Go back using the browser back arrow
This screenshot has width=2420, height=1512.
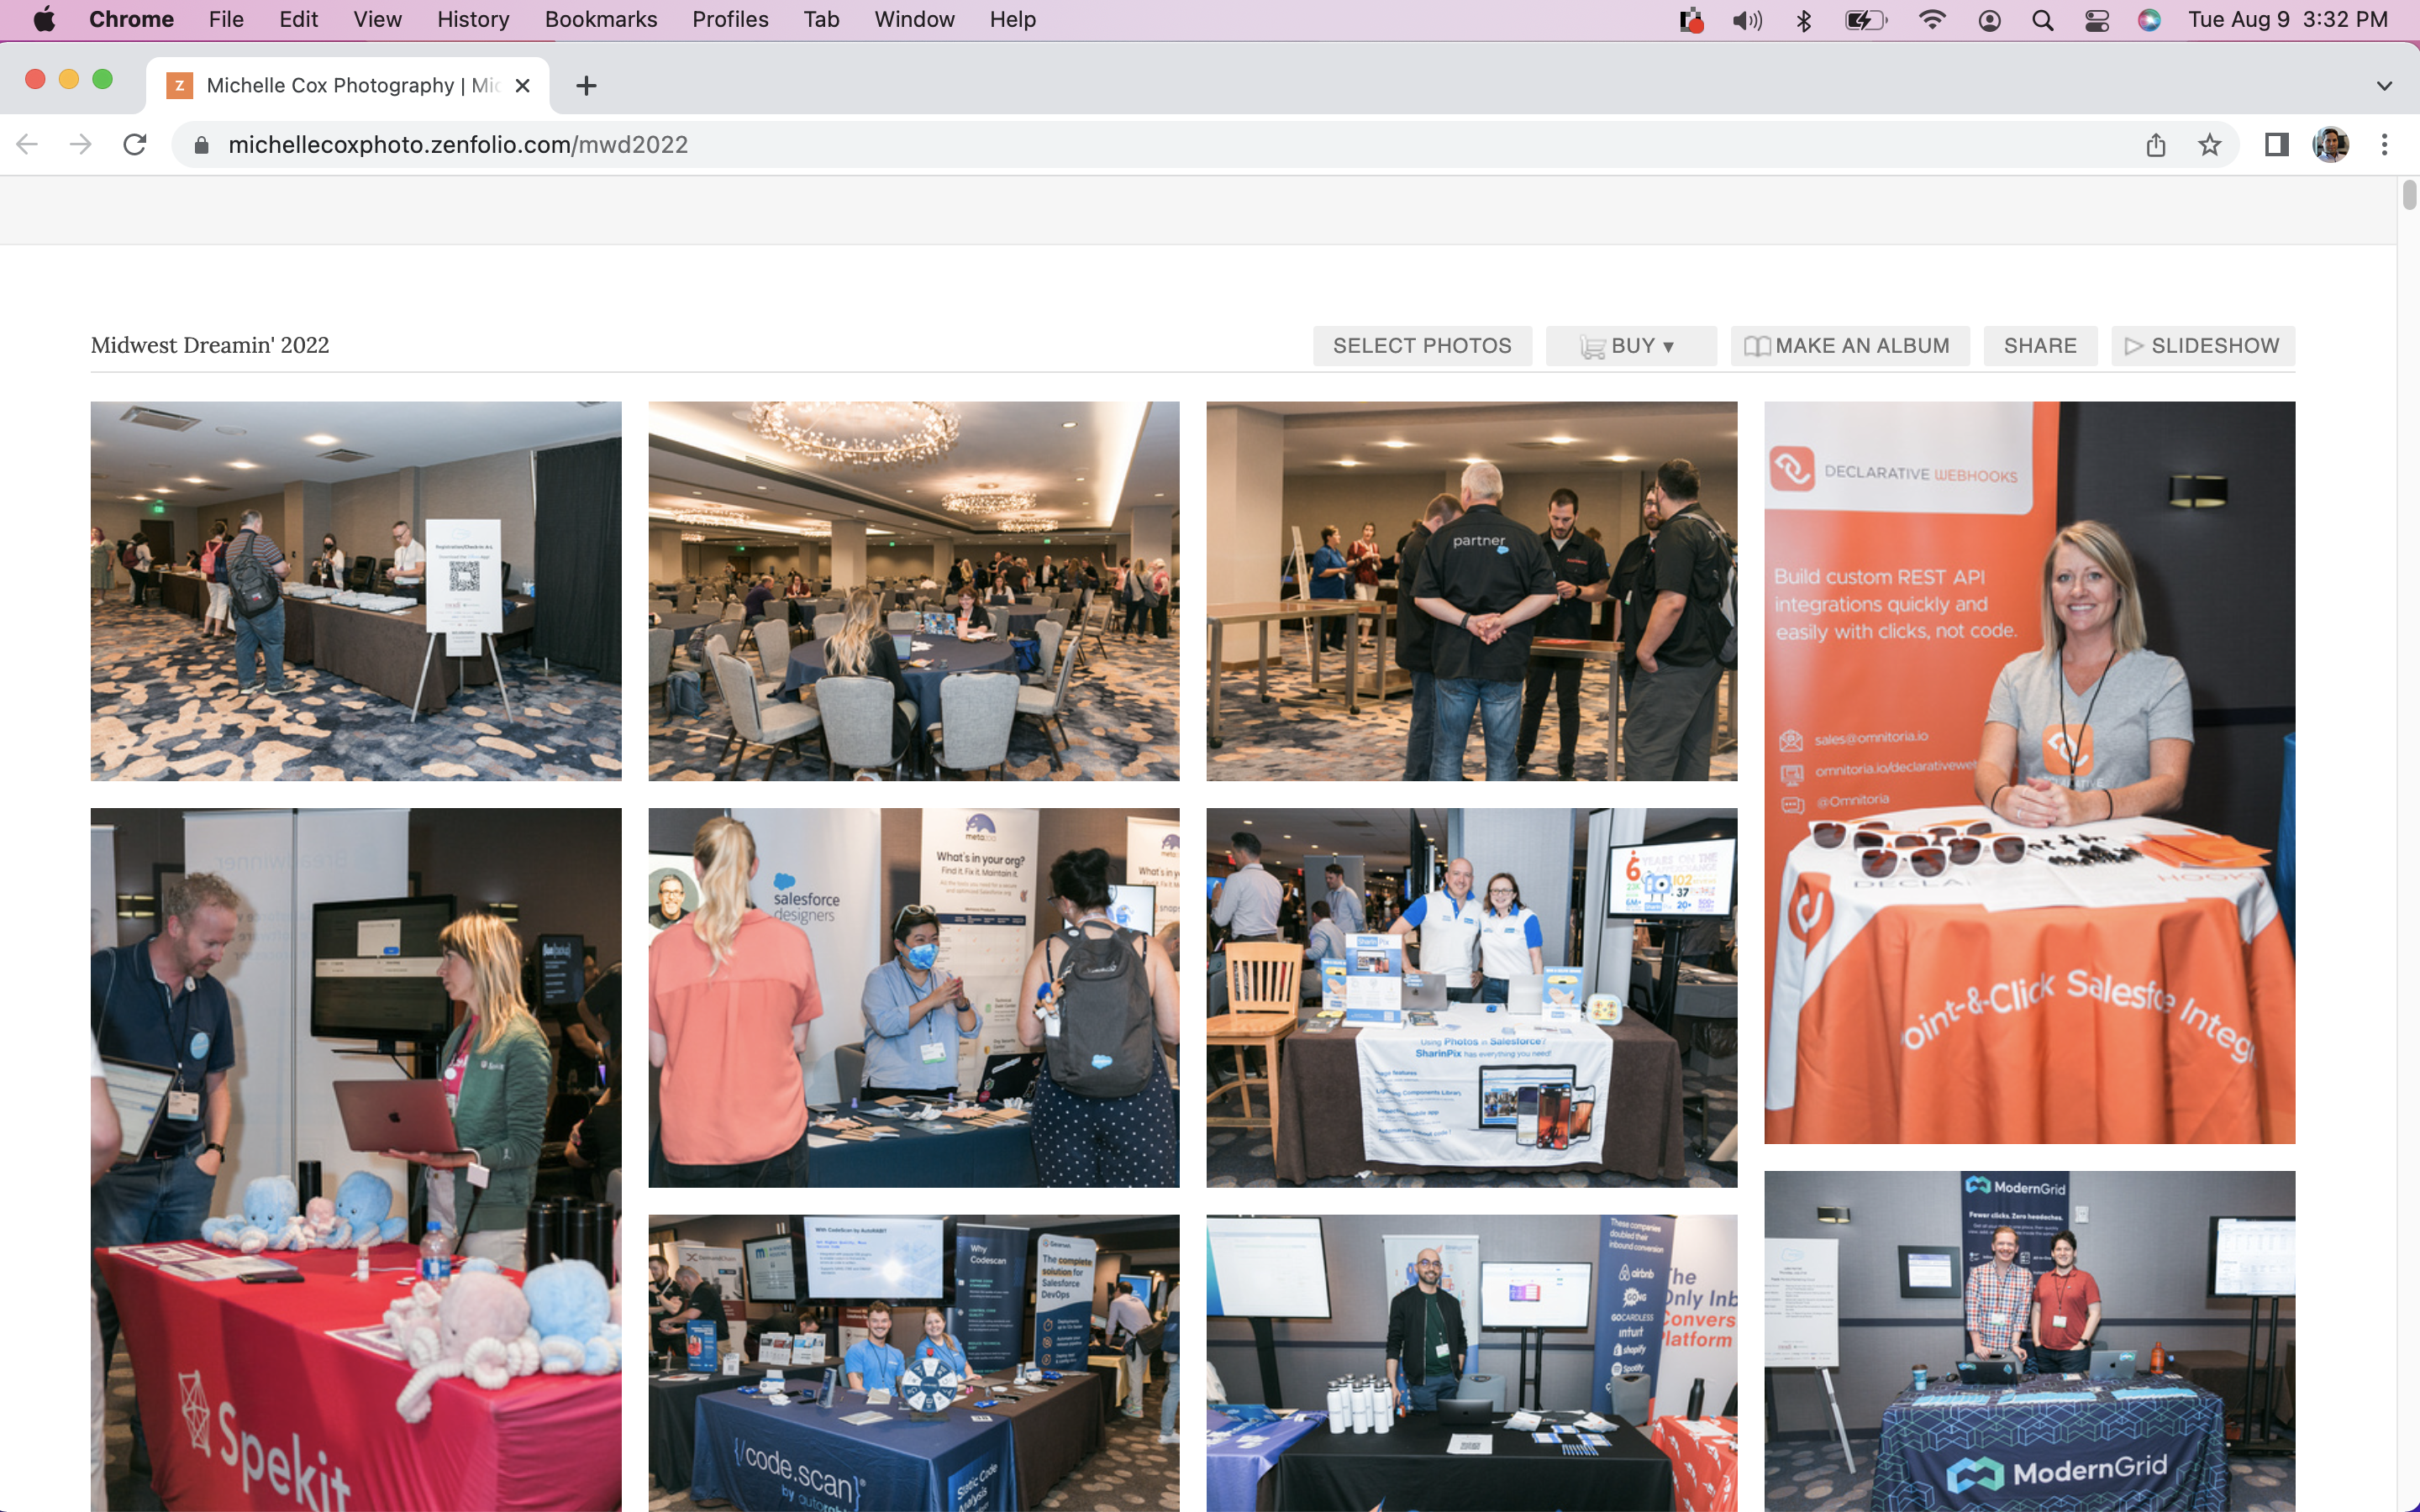27,145
